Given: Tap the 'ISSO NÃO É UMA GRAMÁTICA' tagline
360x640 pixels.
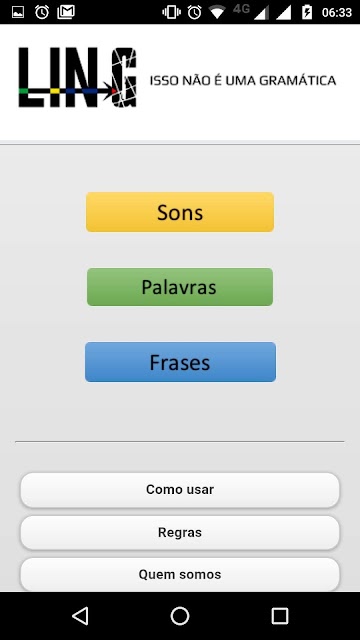Looking at the screenshot, I should click(243, 80).
